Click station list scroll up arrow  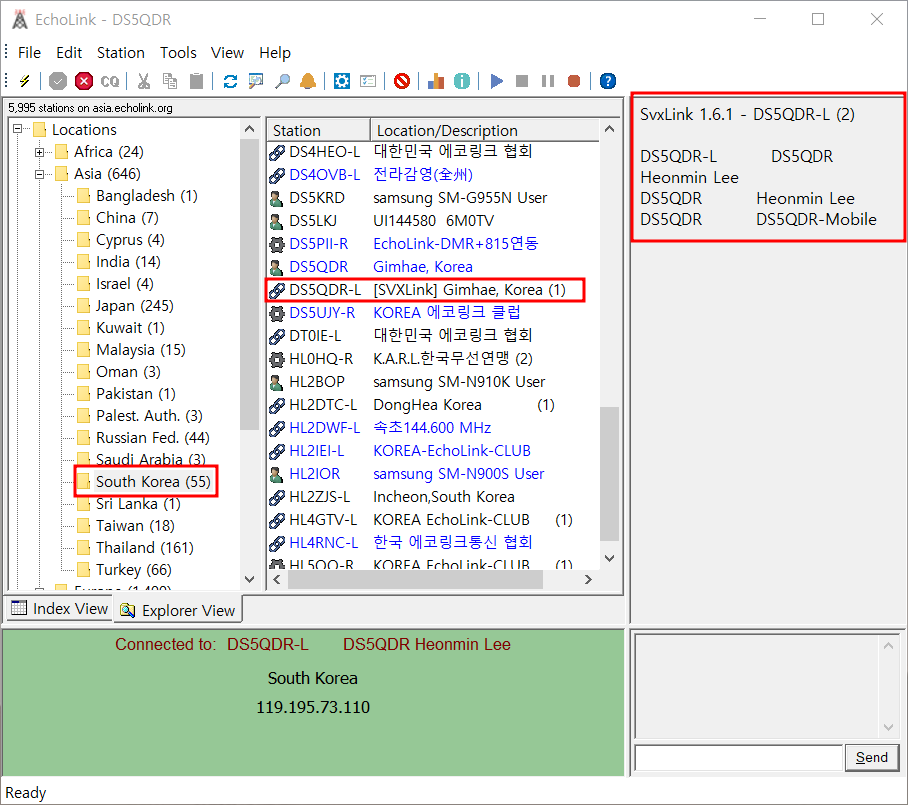click(x=609, y=129)
